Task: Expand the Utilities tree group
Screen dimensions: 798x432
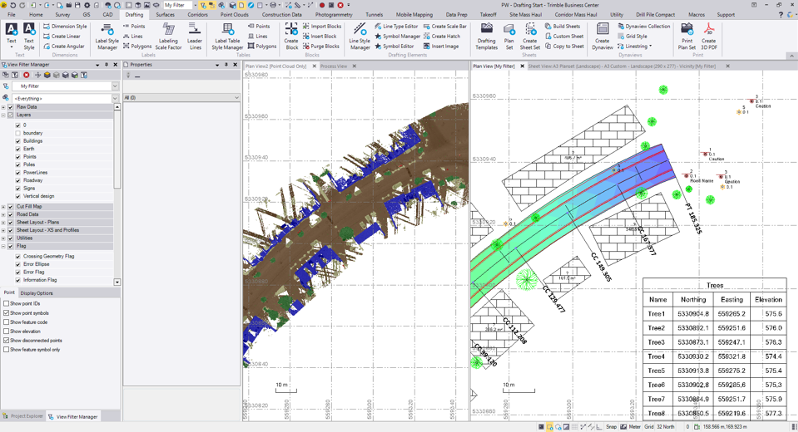Action: (4, 238)
